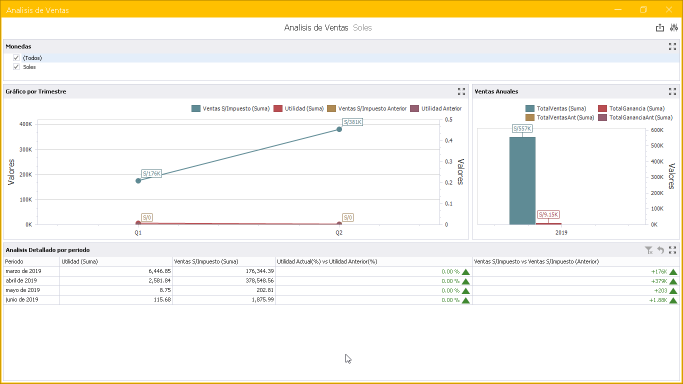Click Utilidad Anterior legend swatch

pos(415,108)
